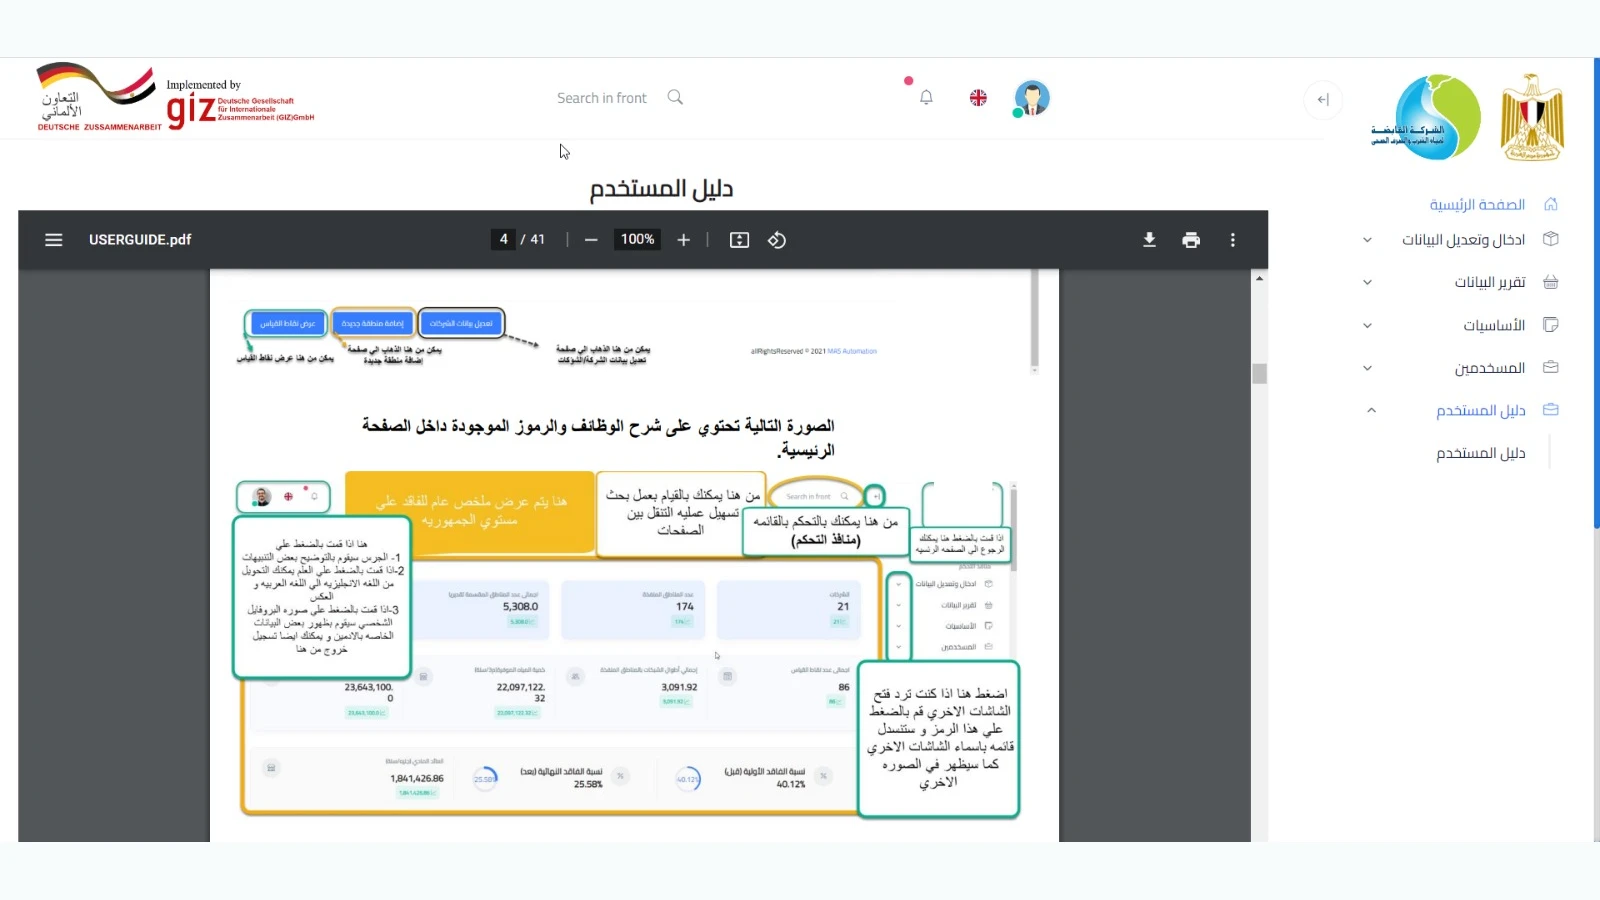Click the fit to page icon

coord(739,240)
